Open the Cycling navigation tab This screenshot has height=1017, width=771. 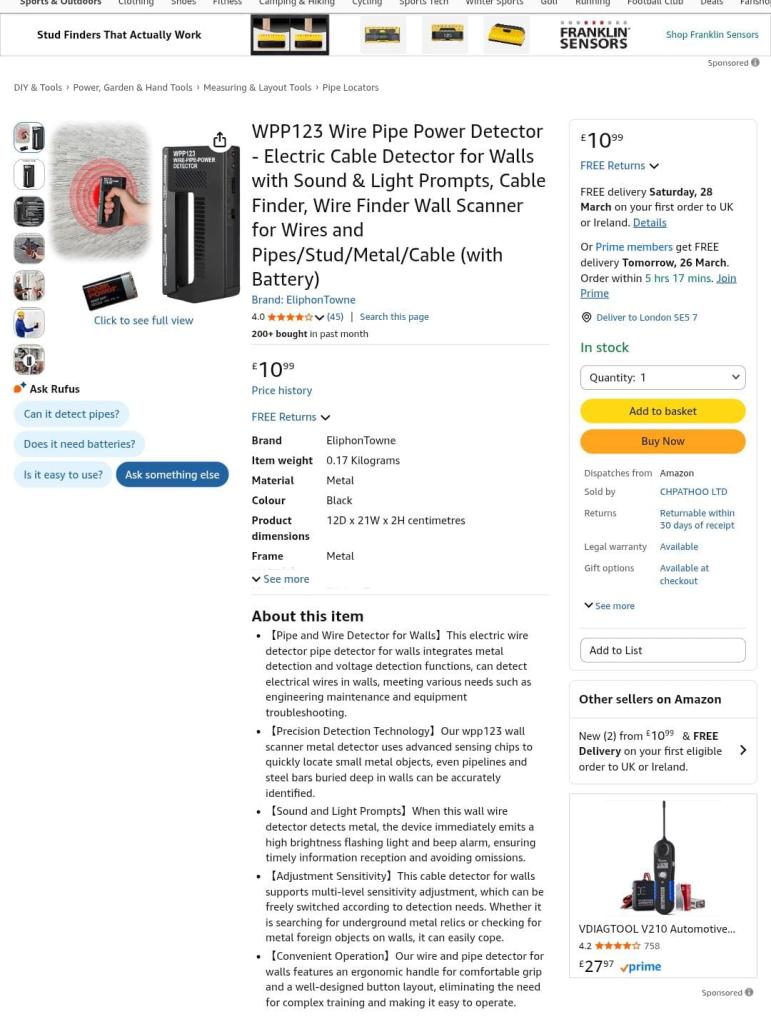point(366,3)
